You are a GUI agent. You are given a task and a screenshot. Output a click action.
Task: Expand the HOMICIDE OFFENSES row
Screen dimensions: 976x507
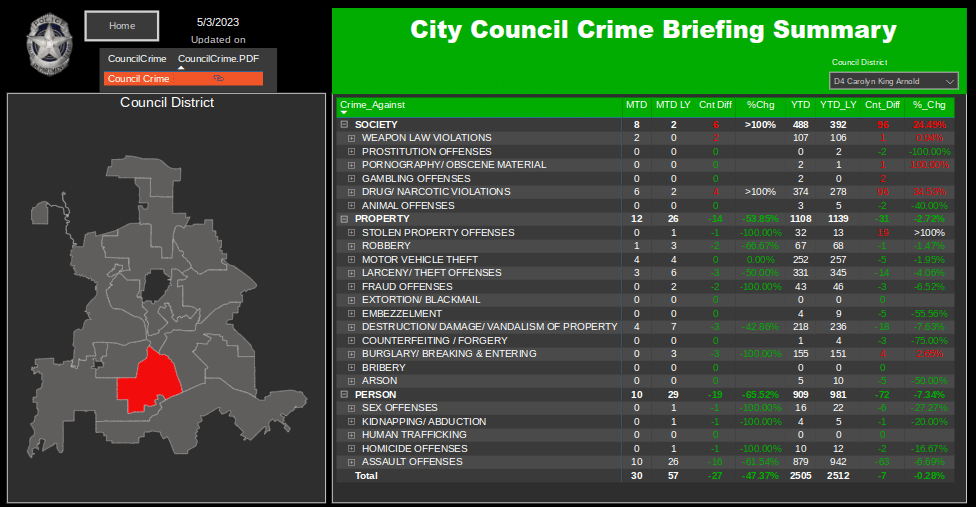(x=351, y=449)
